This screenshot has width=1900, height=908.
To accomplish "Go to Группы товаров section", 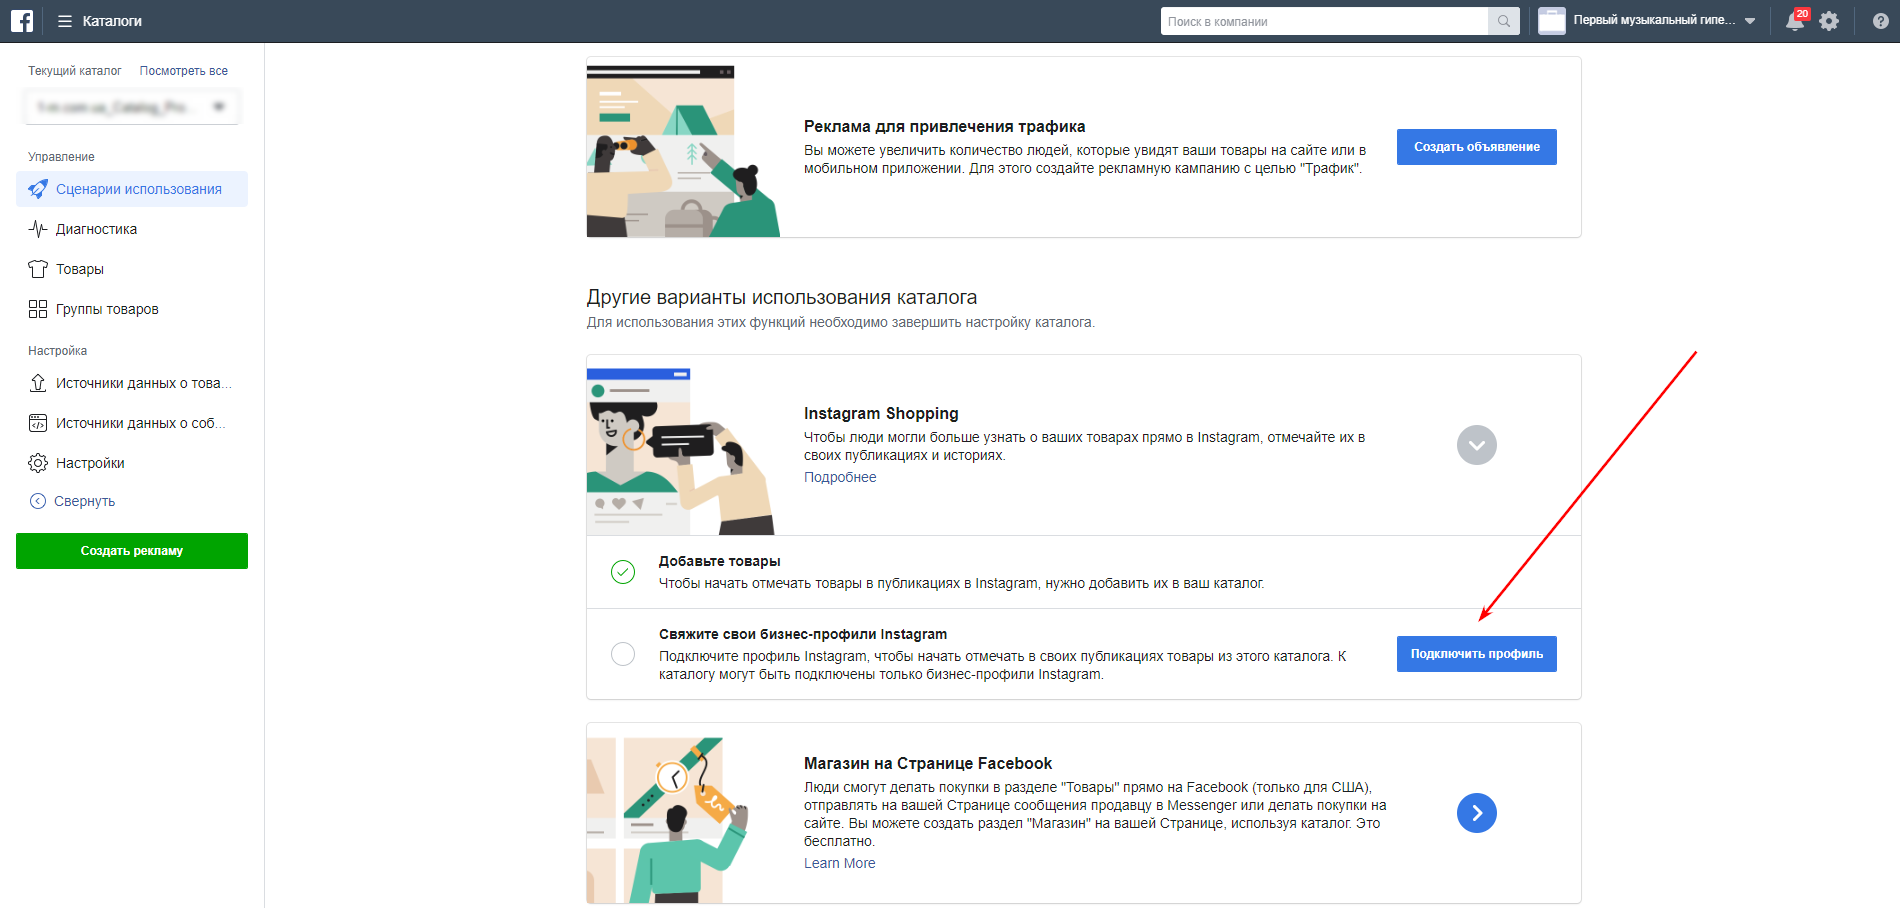I will coord(107,309).
